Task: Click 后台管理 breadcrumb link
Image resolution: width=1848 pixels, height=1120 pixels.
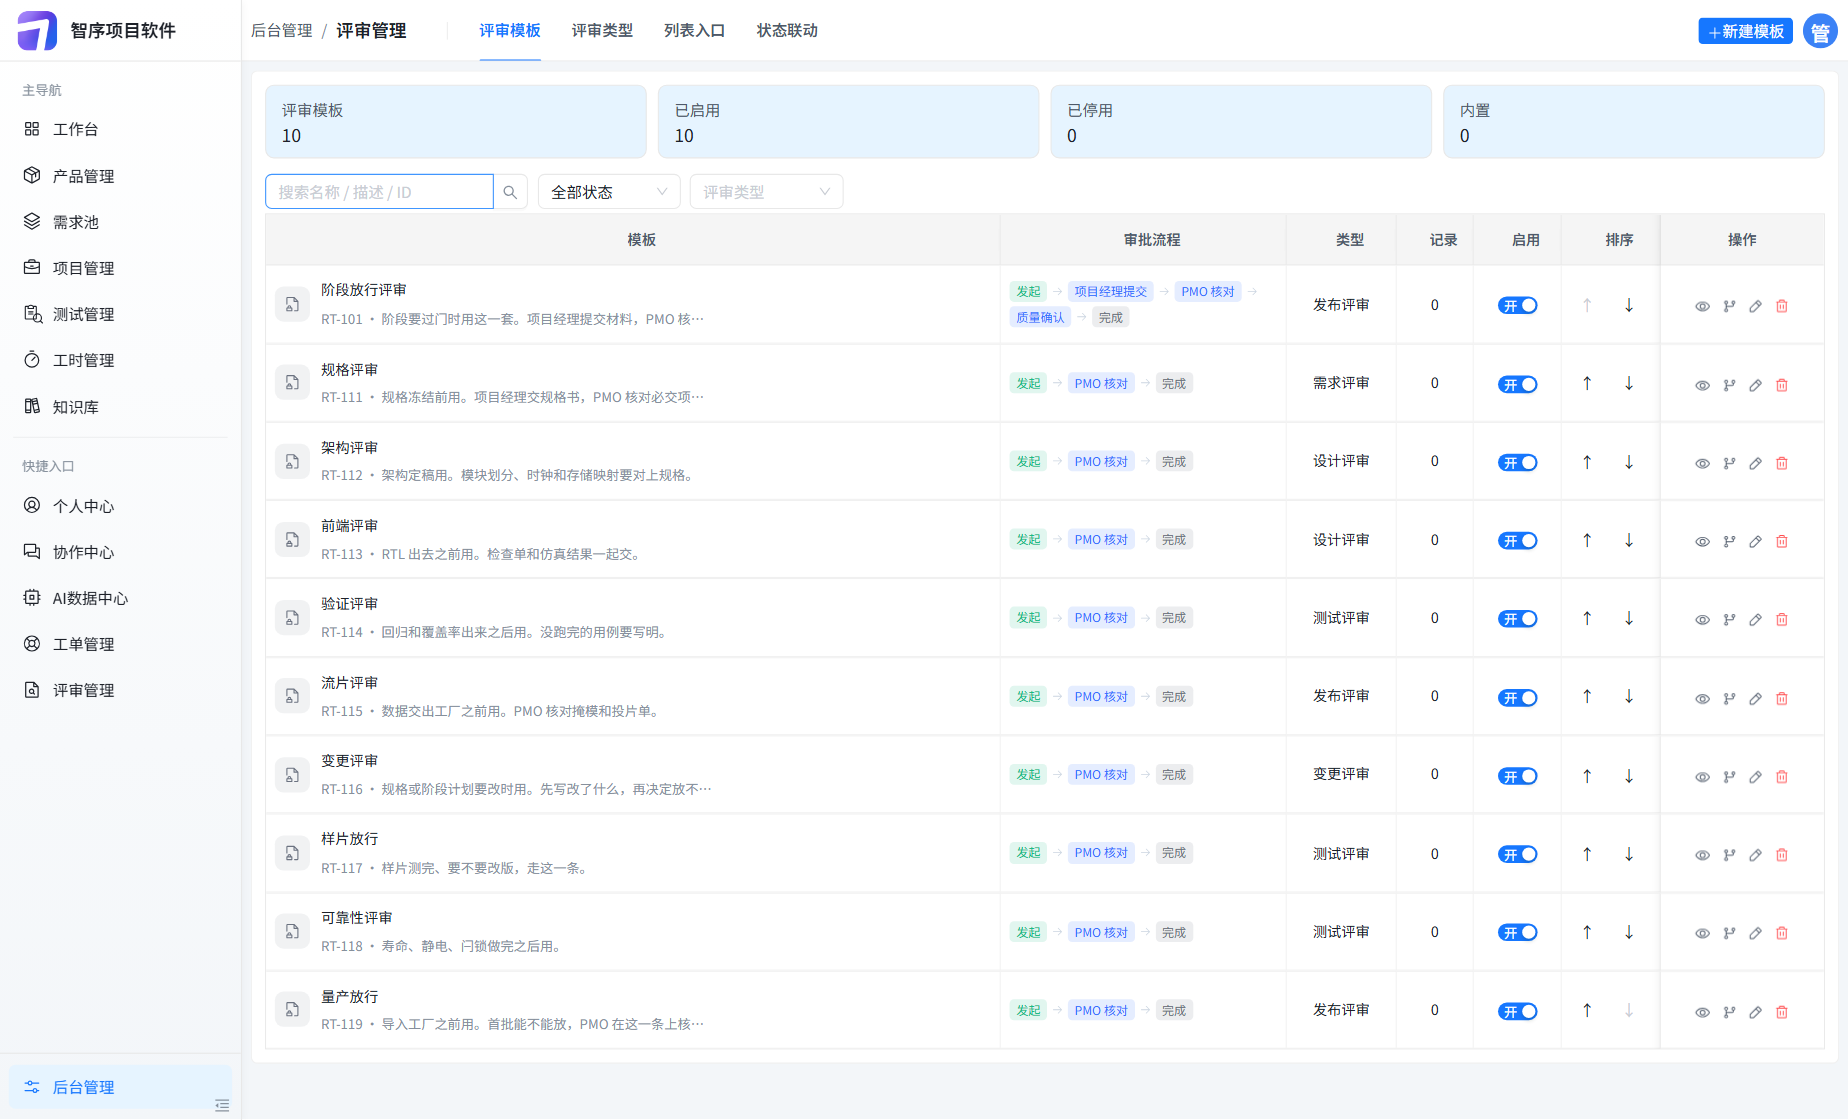Action: point(282,31)
